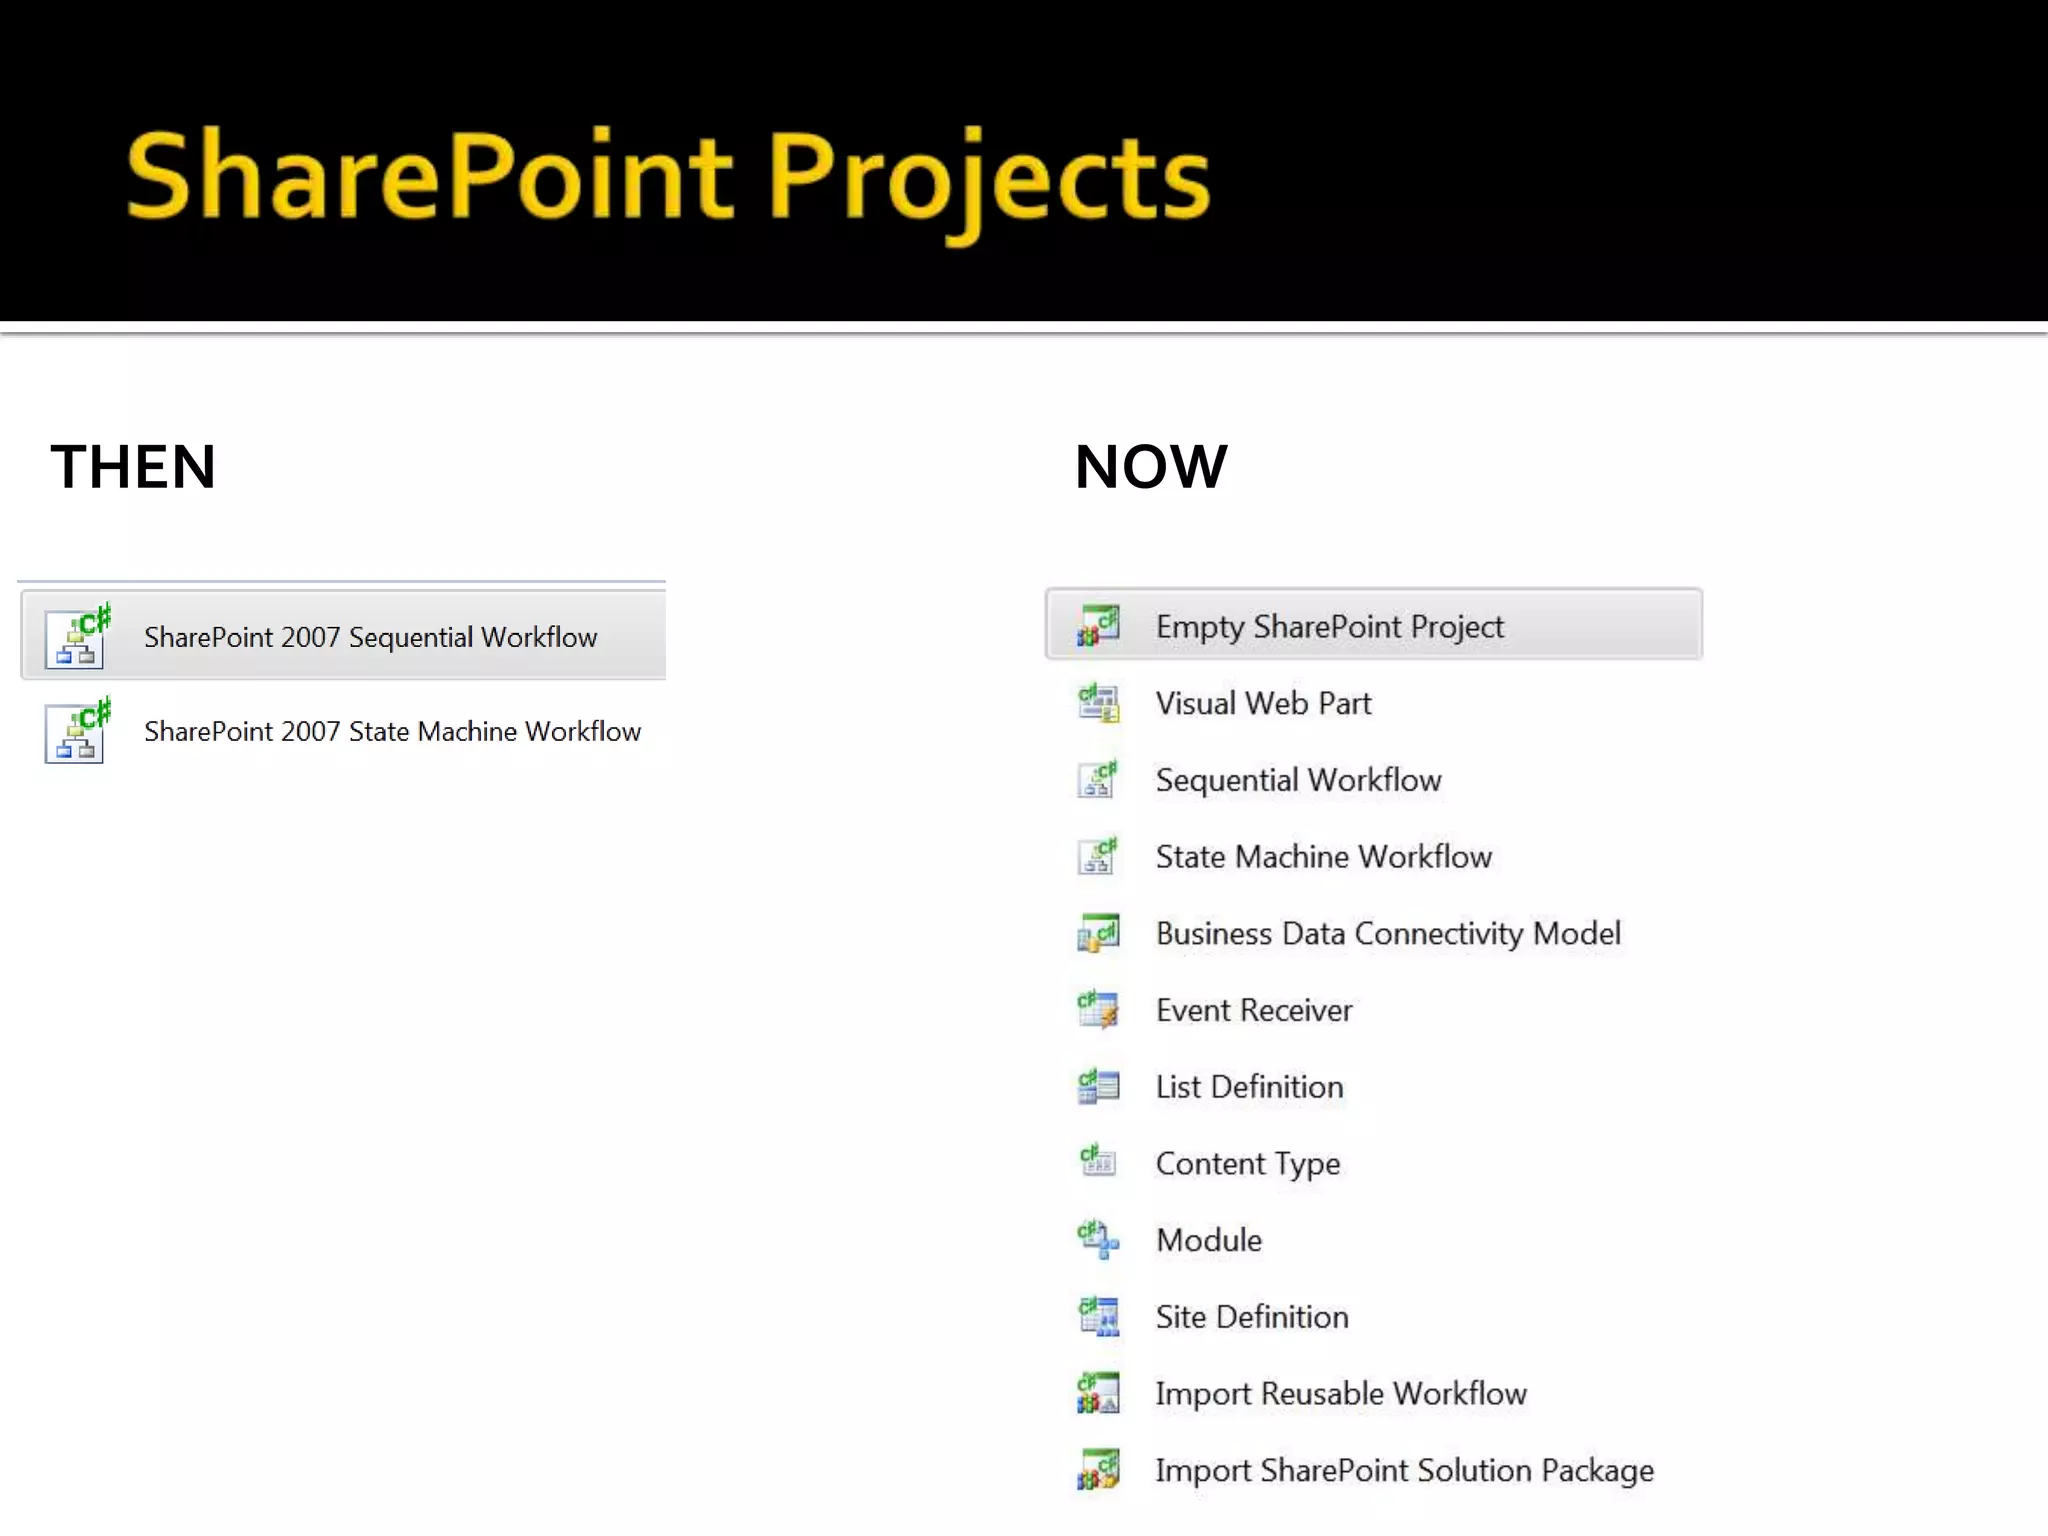Click SharePoint 2007 State Machine Workflow icon
Screen dimensions: 2048x1536
tap(77, 731)
